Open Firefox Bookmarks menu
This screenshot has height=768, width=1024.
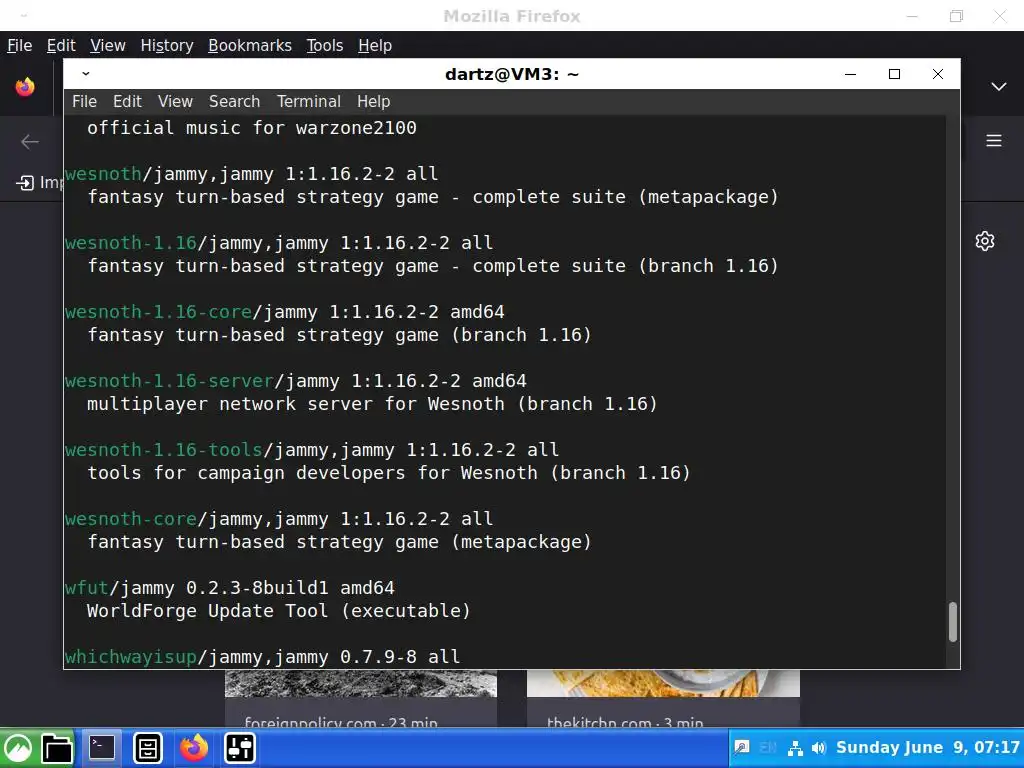(250, 46)
